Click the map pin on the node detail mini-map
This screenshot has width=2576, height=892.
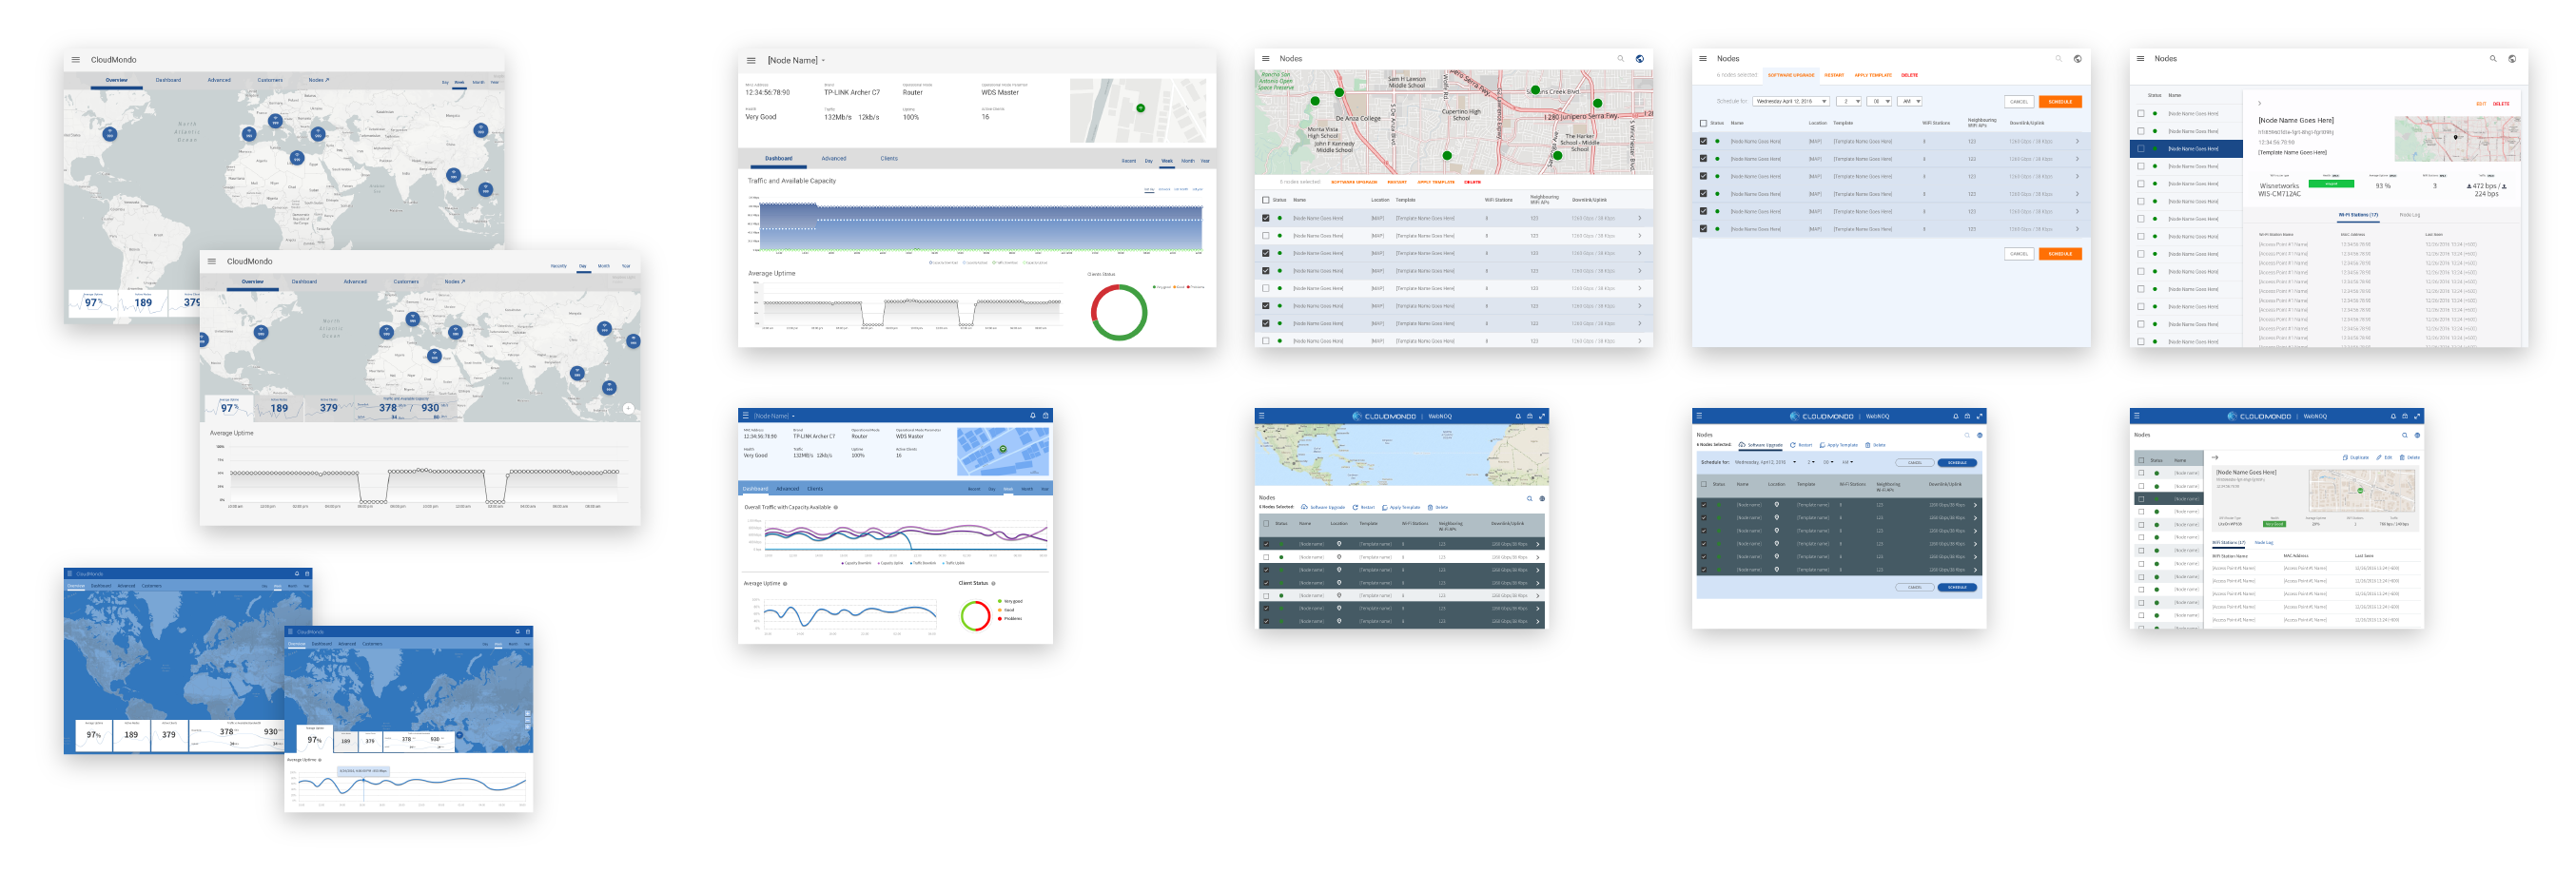click(2456, 138)
